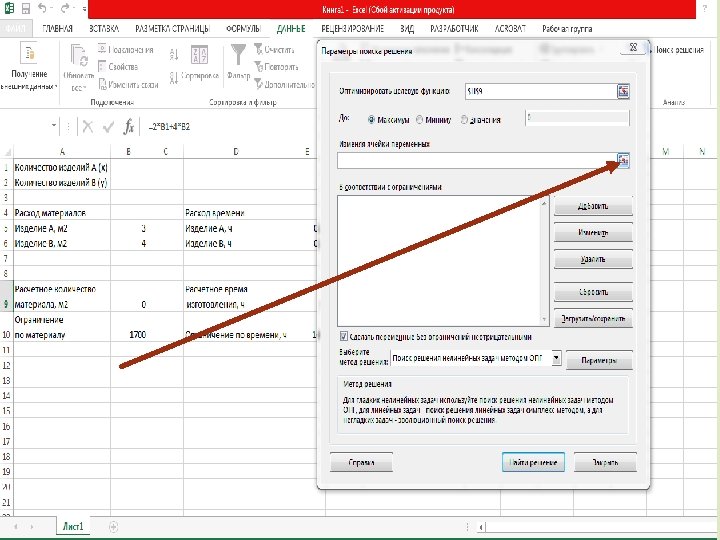Screen dimensions: 720x540
Task: Click the constraints list scroll-down arrow
Action: (544, 320)
